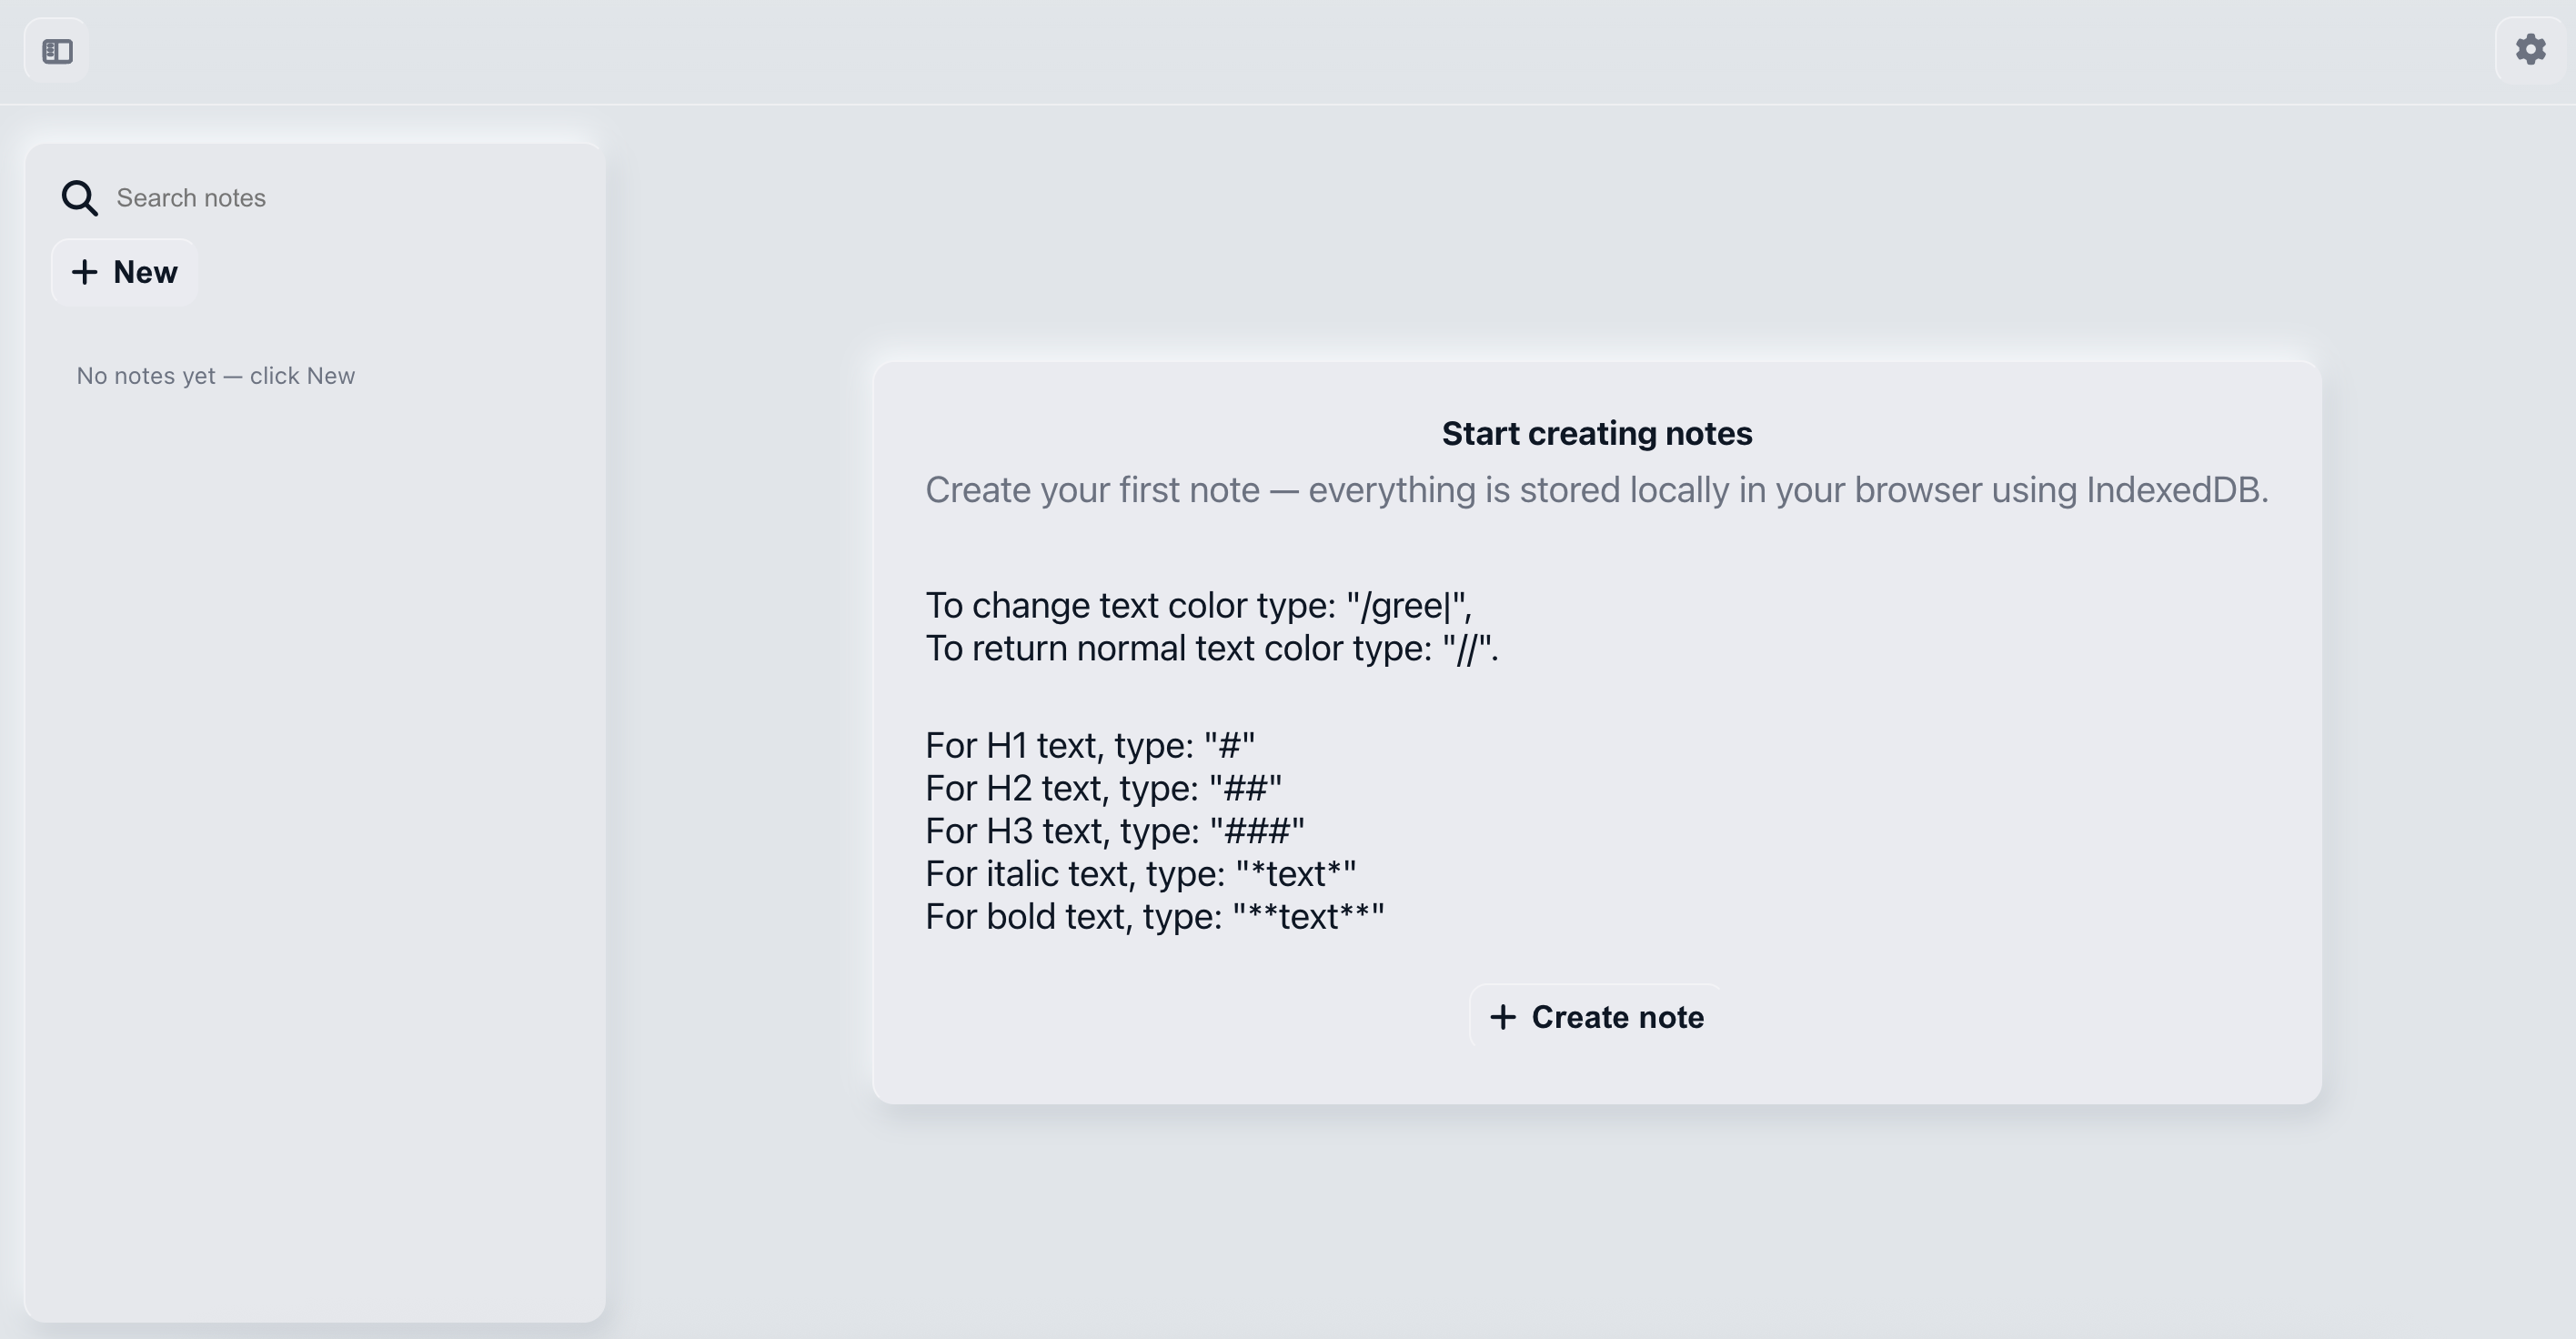Click the plus icon beside New
The width and height of the screenshot is (2576, 1339).
(85, 272)
